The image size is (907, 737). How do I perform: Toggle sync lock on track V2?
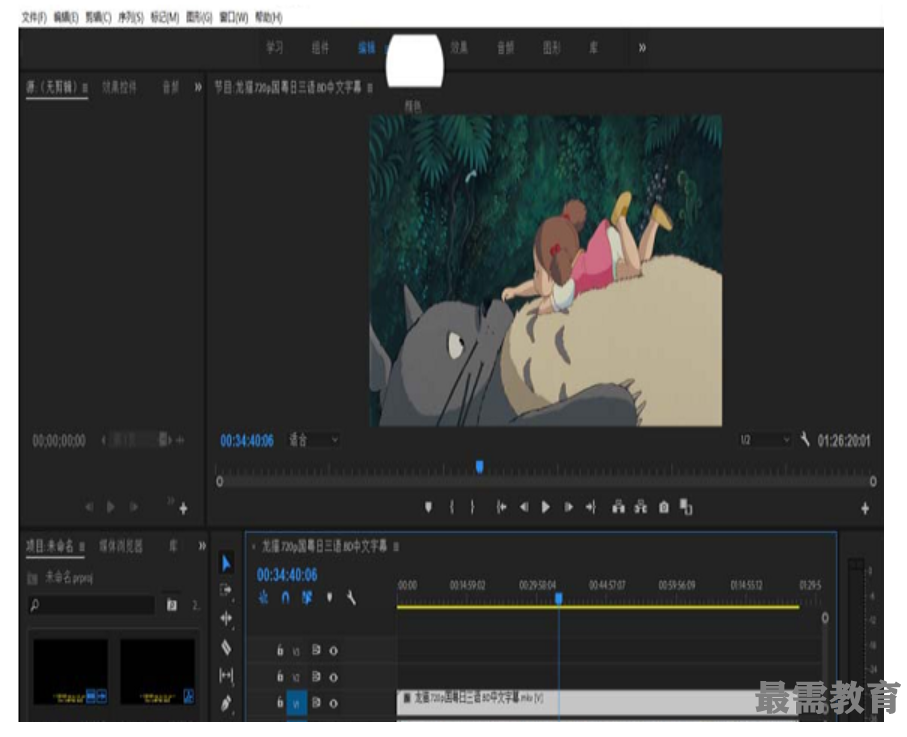(316, 676)
